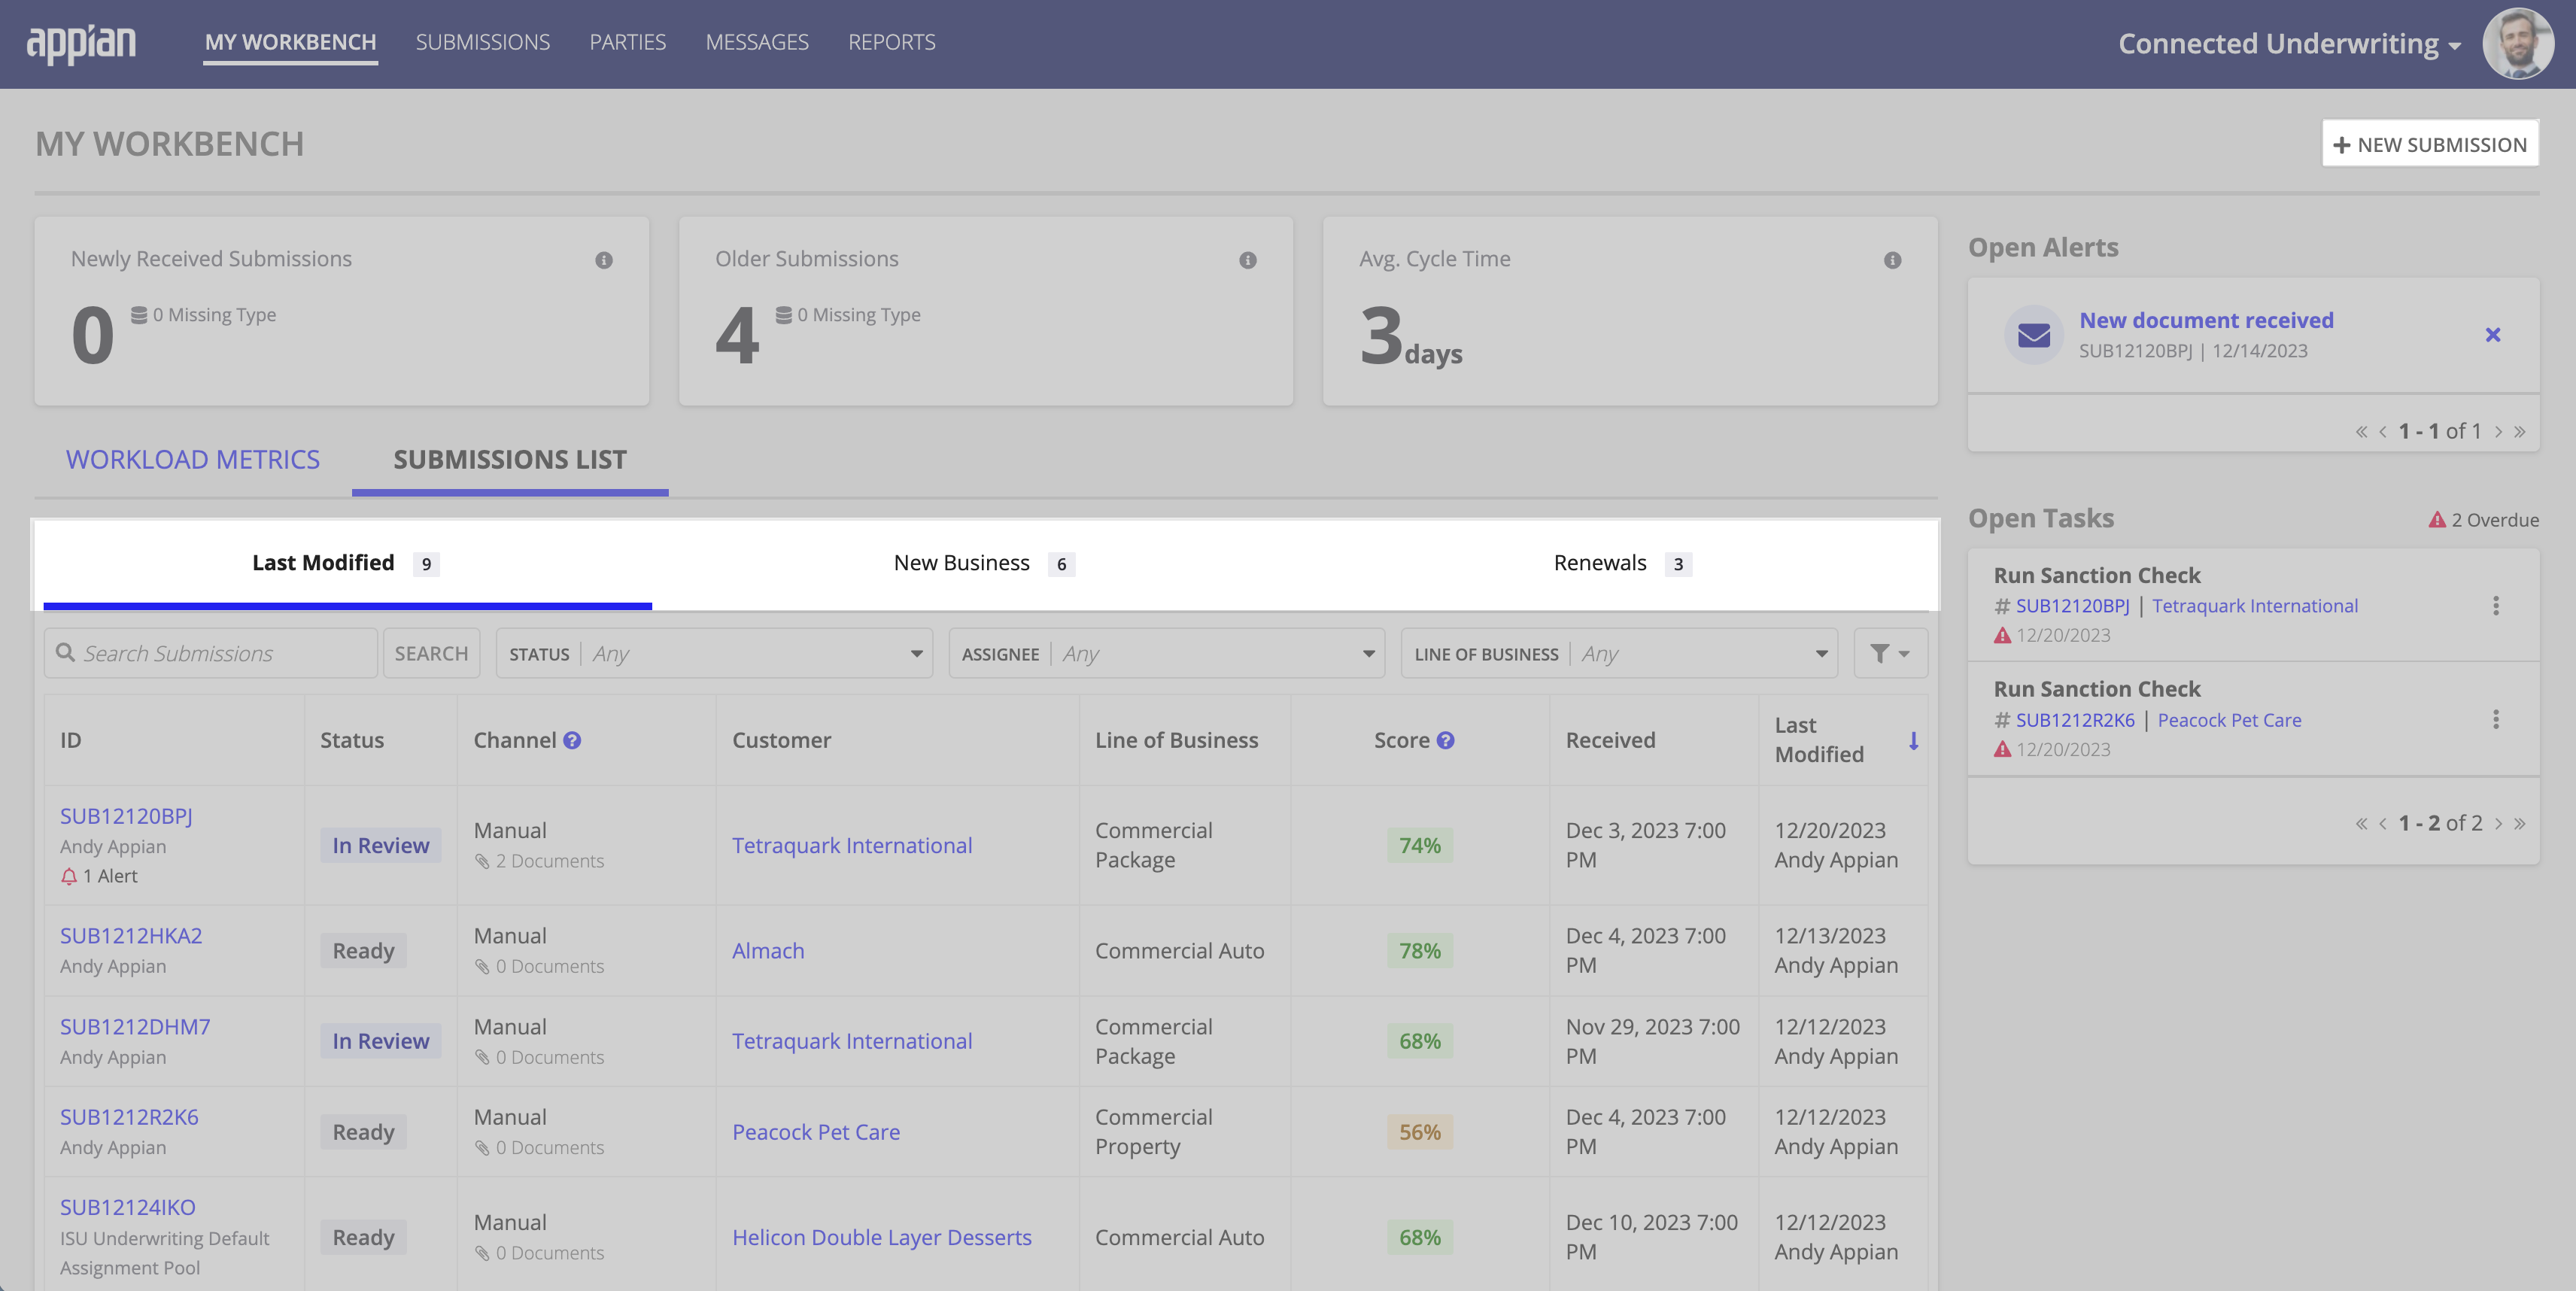This screenshot has width=2576, height=1291.
Task: Open Helicon Double Layer Desserts customer link
Action: 881,1238
